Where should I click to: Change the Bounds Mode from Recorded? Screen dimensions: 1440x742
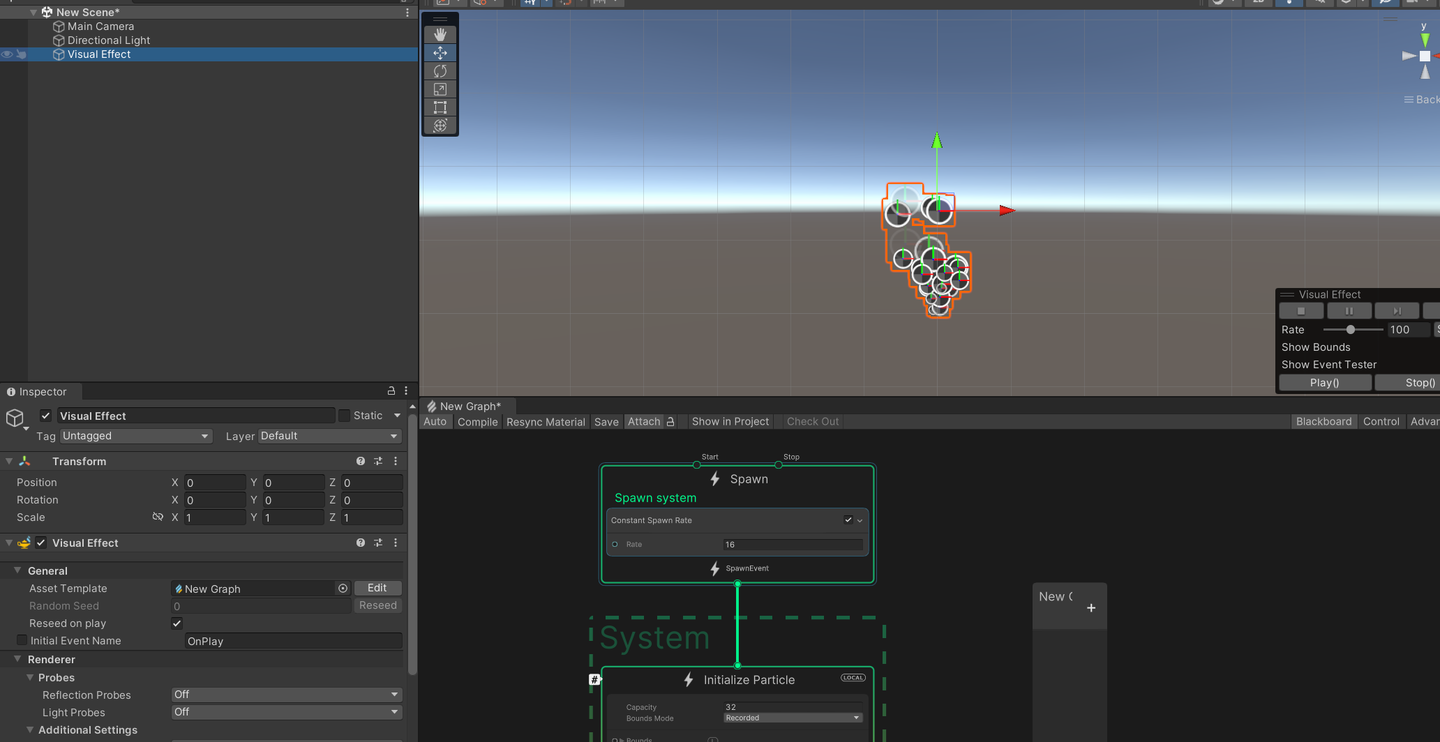[x=791, y=717]
